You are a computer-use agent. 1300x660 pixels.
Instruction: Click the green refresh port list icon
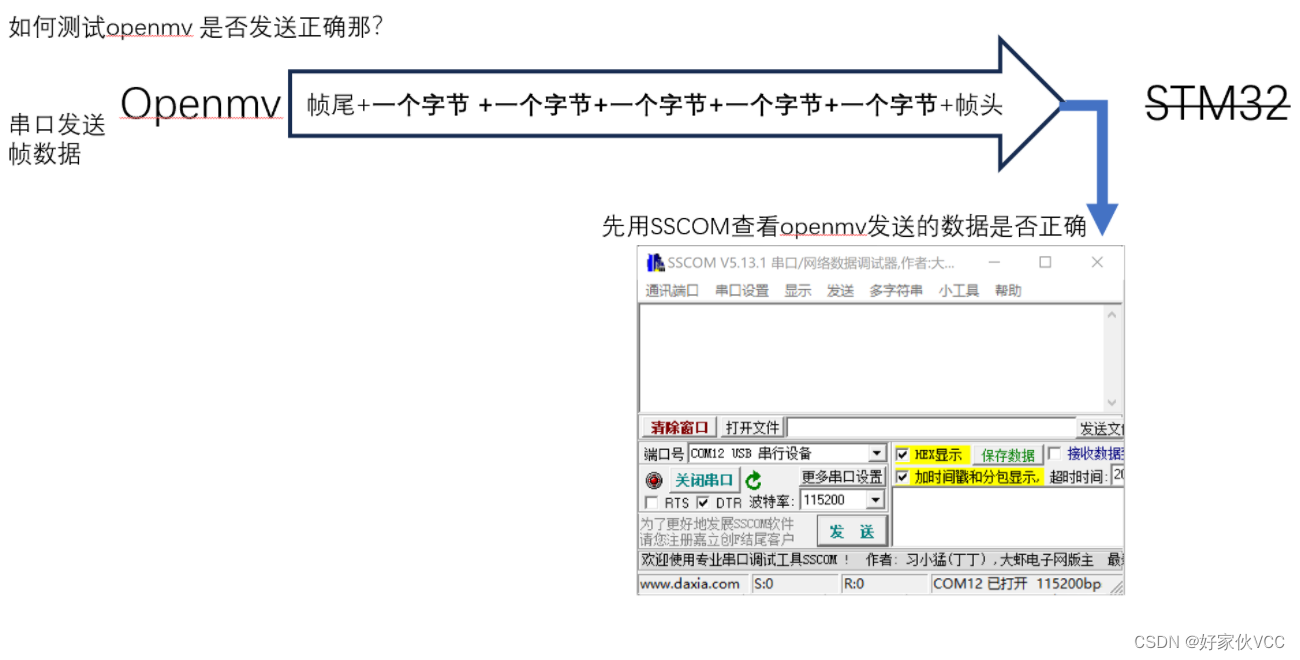(x=752, y=481)
